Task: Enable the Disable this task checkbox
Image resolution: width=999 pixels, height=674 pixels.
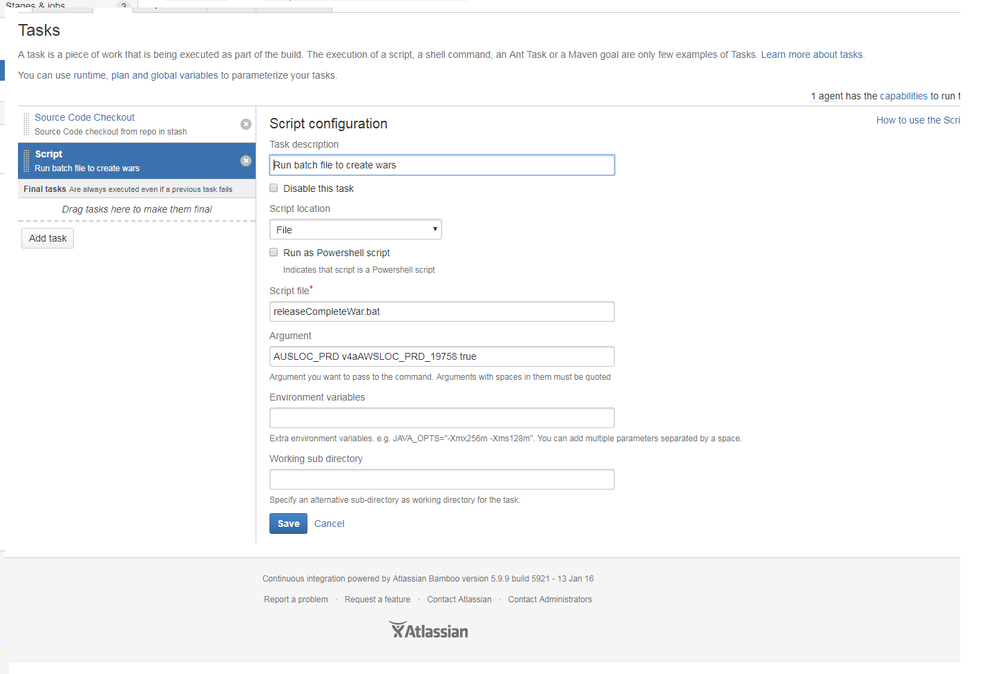Action: [x=273, y=188]
